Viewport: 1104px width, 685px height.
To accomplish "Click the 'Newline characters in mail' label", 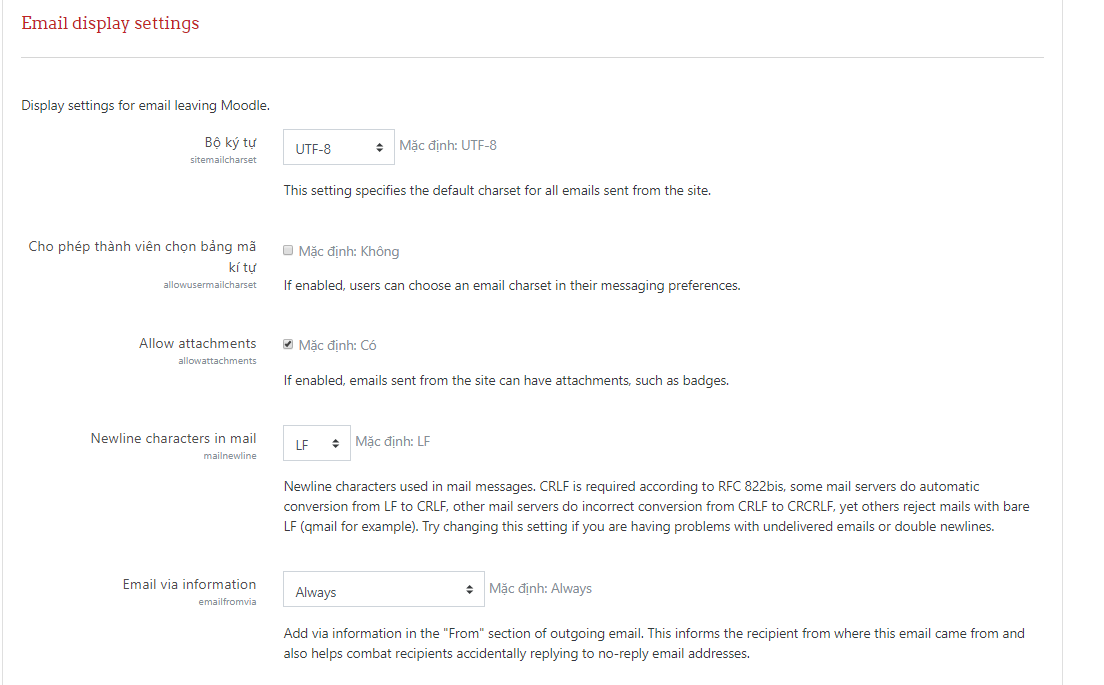I will coord(173,438).
